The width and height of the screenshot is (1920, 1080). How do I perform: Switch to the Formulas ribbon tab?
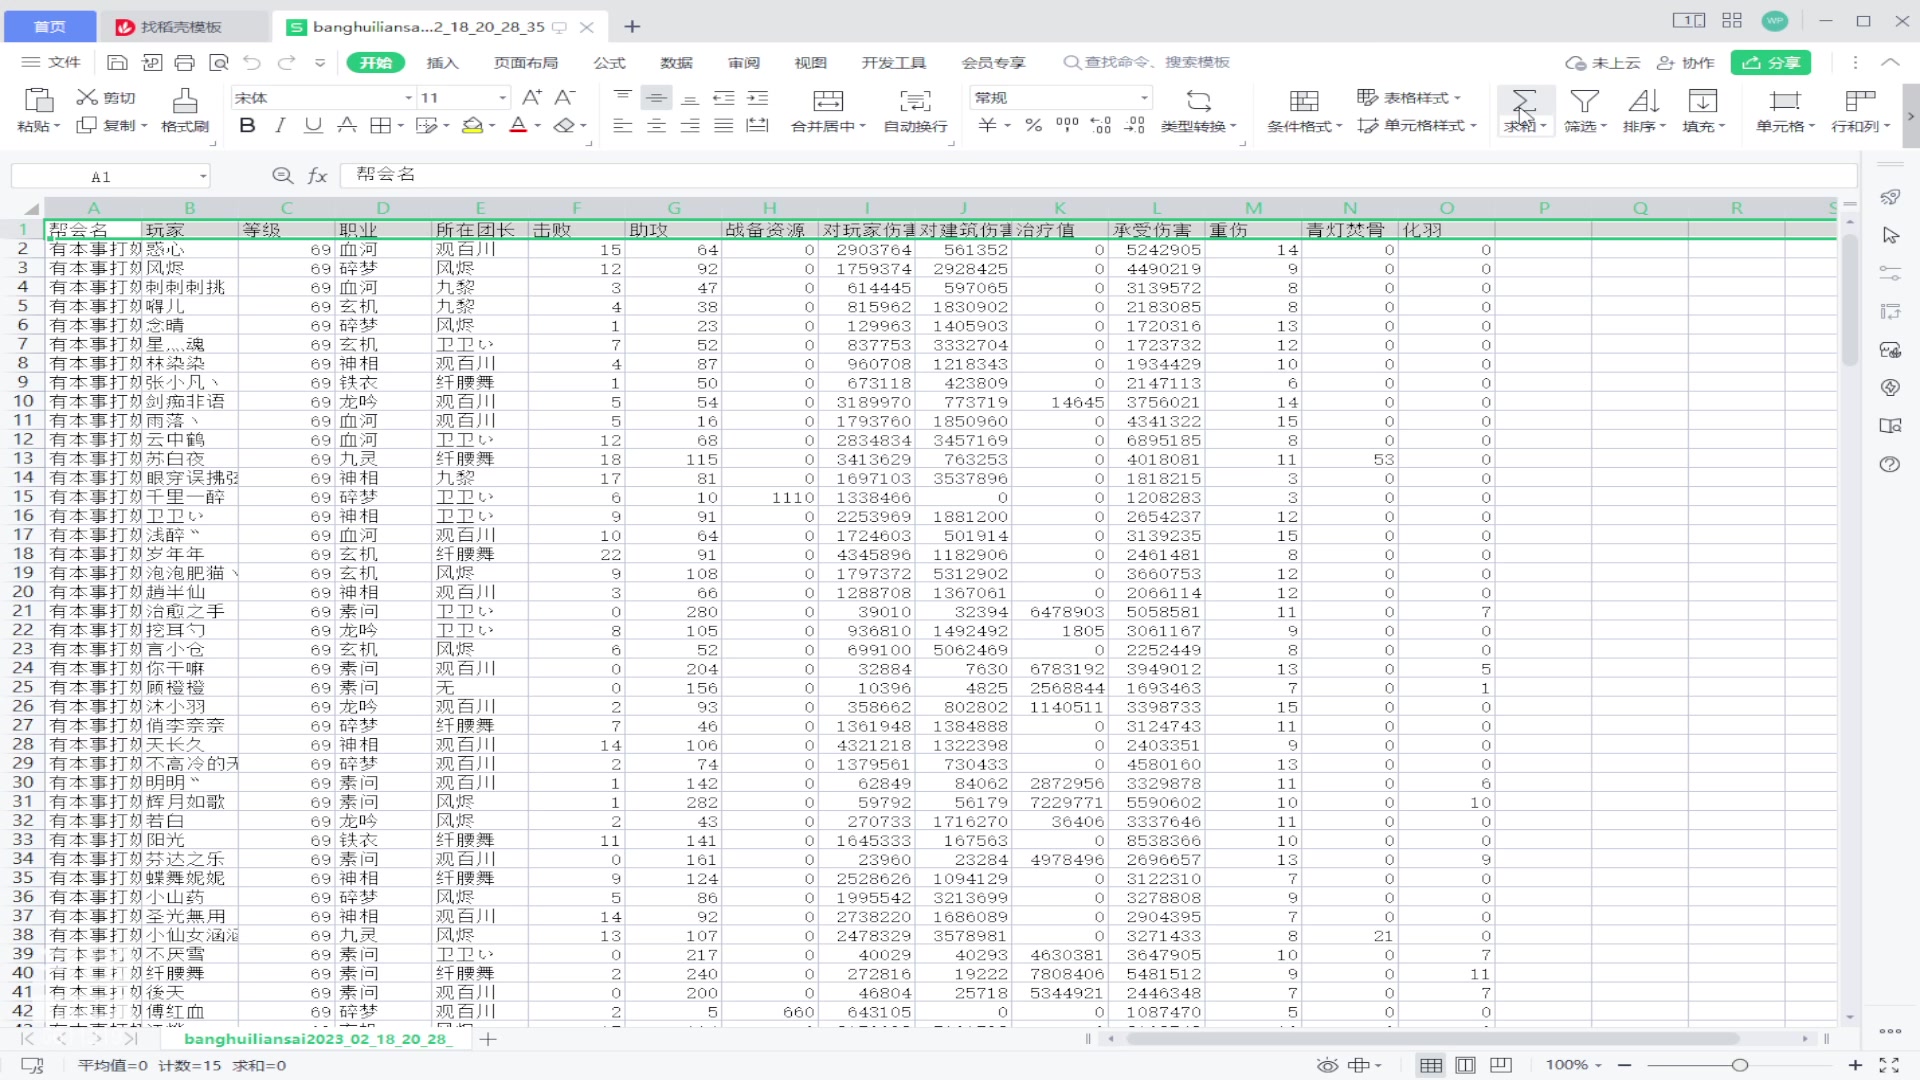(x=609, y=63)
